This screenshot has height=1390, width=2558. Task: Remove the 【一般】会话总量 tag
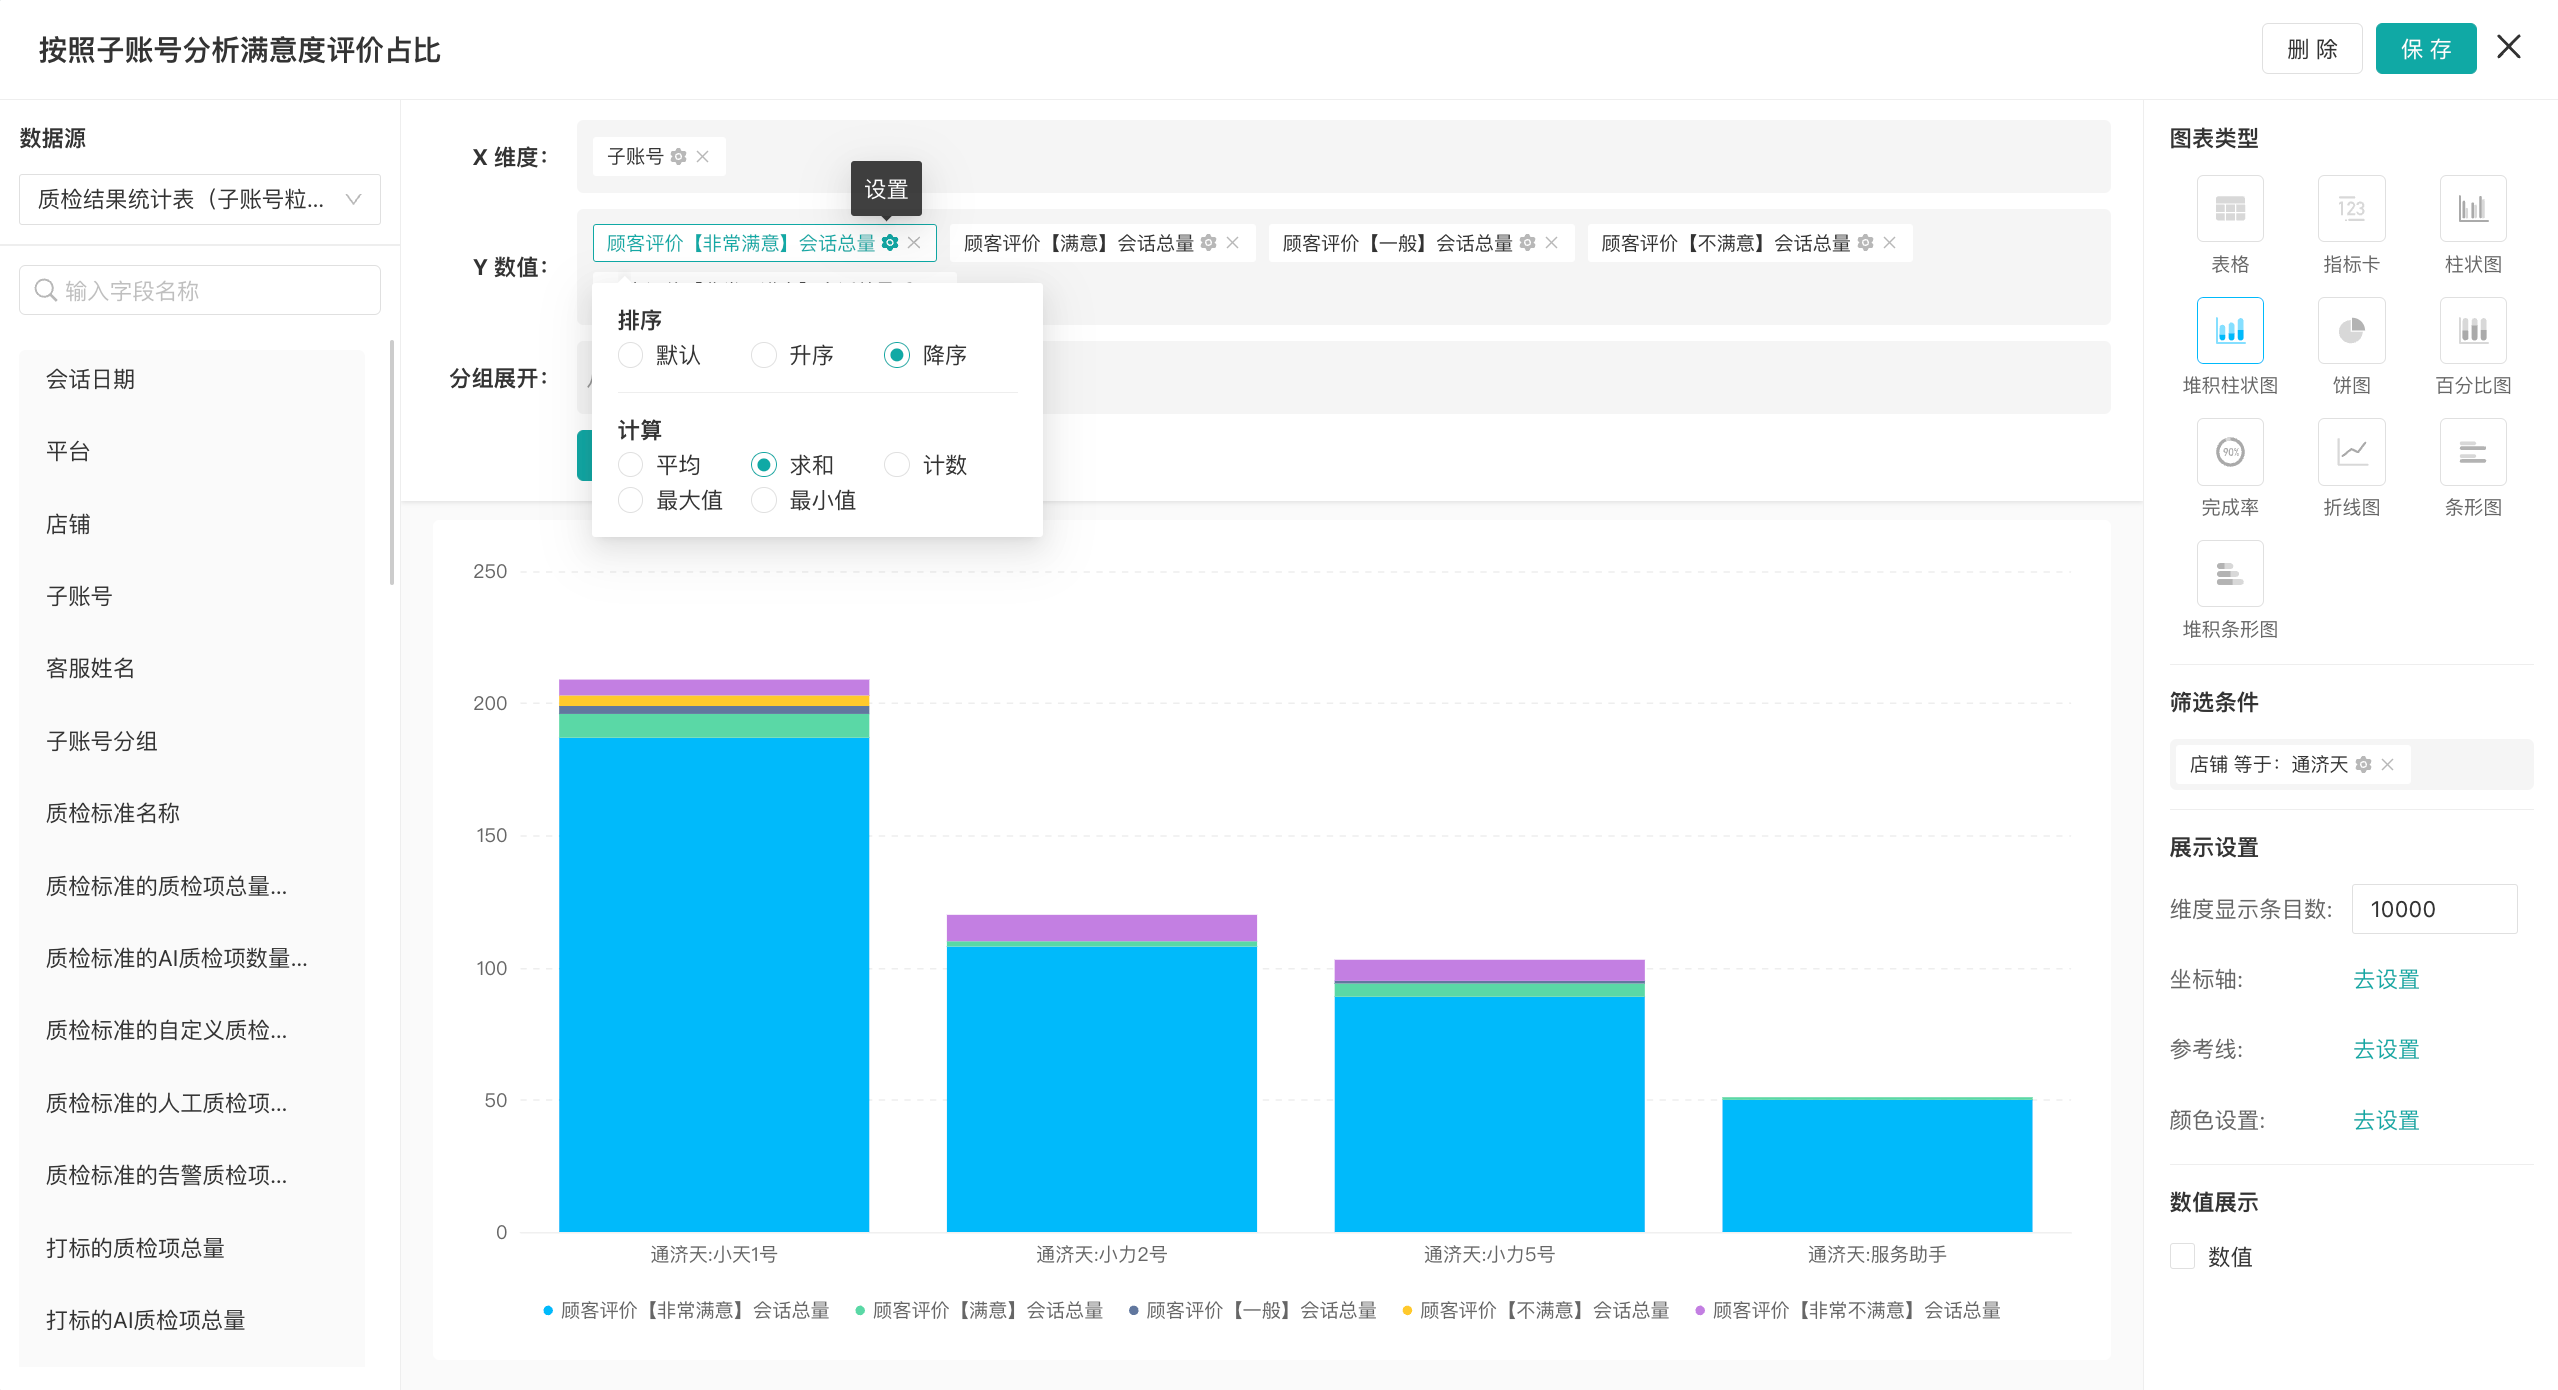[x=1552, y=243]
